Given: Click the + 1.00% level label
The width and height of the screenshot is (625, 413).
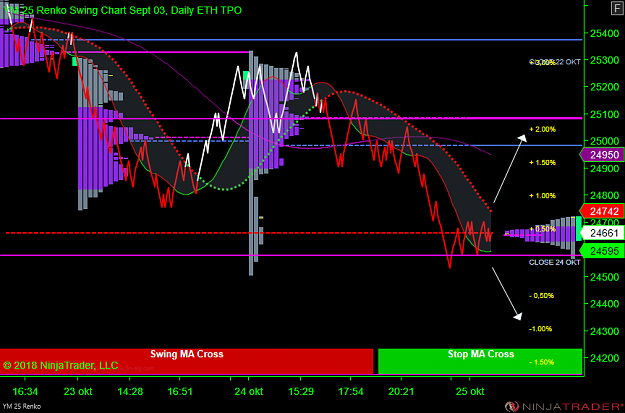Looking at the screenshot, I should (x=542, y=195).
